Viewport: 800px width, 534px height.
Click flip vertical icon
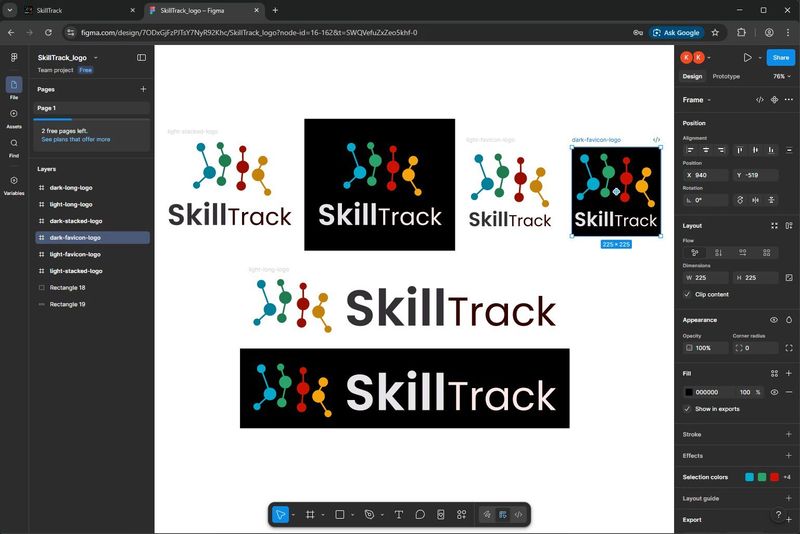click(x=771, y=200)
